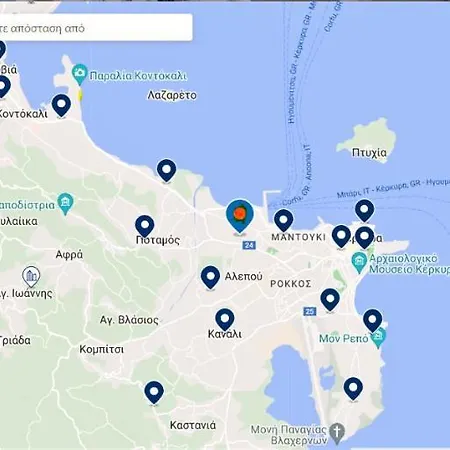Screen dimensions: 450x450
Task: Click the large selected orange-centered map pin
Action: tap(240, 216)
